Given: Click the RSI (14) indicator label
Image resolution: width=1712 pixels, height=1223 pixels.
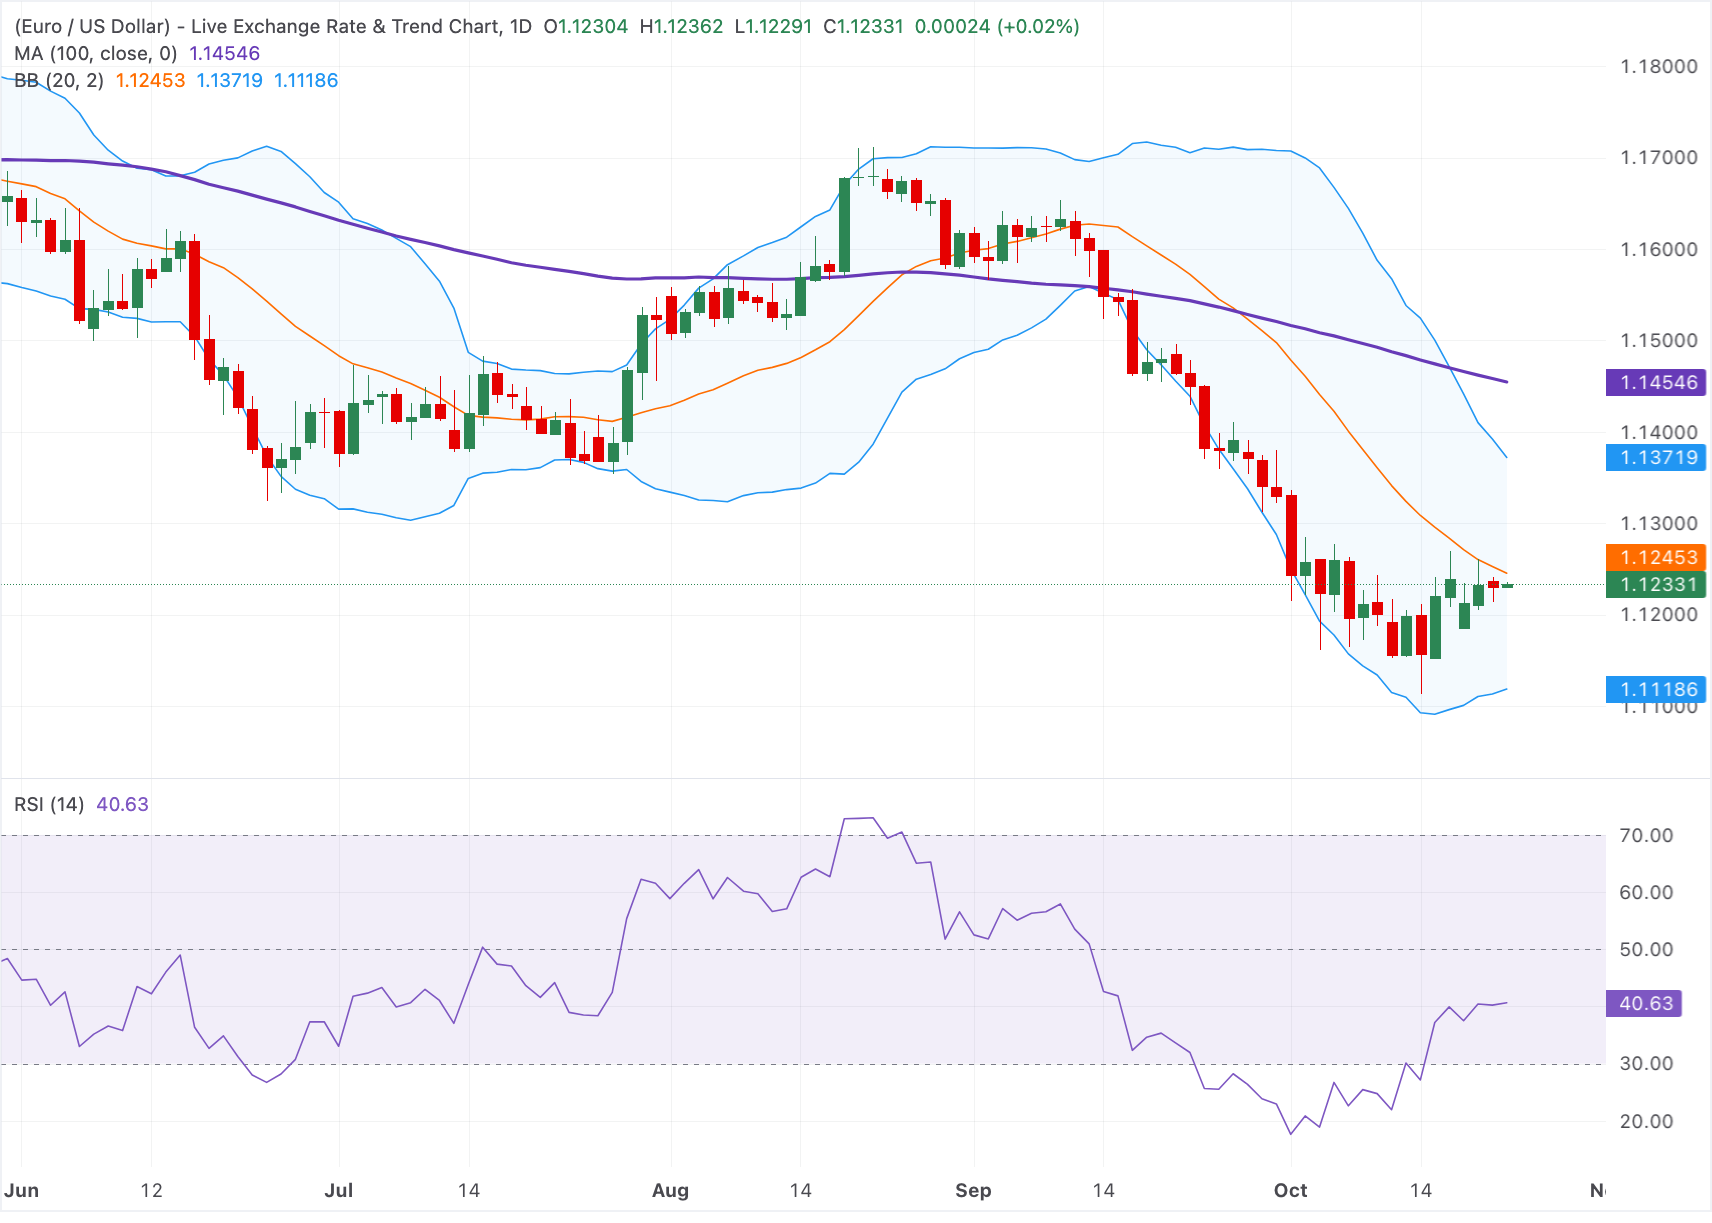Looking at the screenshot, I should coord(49,805).
